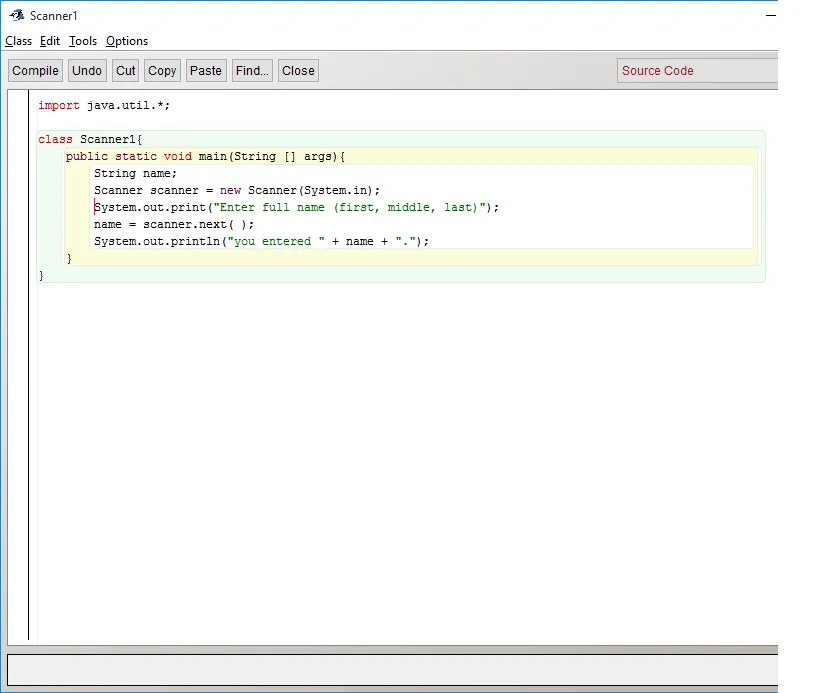This screenshot has height=693, width=819.
Task: Click the class's closing brace
Action: click(x=41, y=275)
